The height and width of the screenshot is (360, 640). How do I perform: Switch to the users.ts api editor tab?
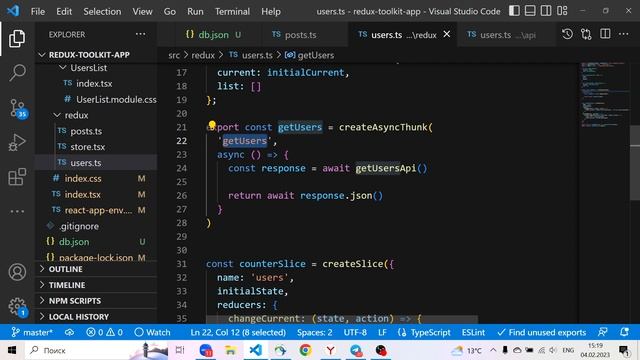click(x=507, y=35)
